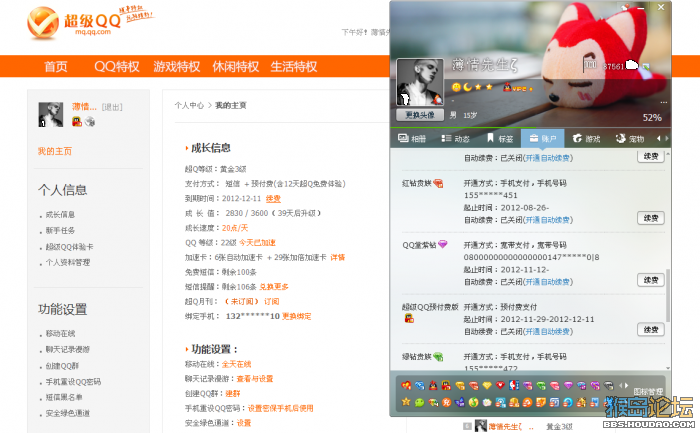Open 首页 in the orange navigation bar
The image size is (700, 433).
click(56, 67)
